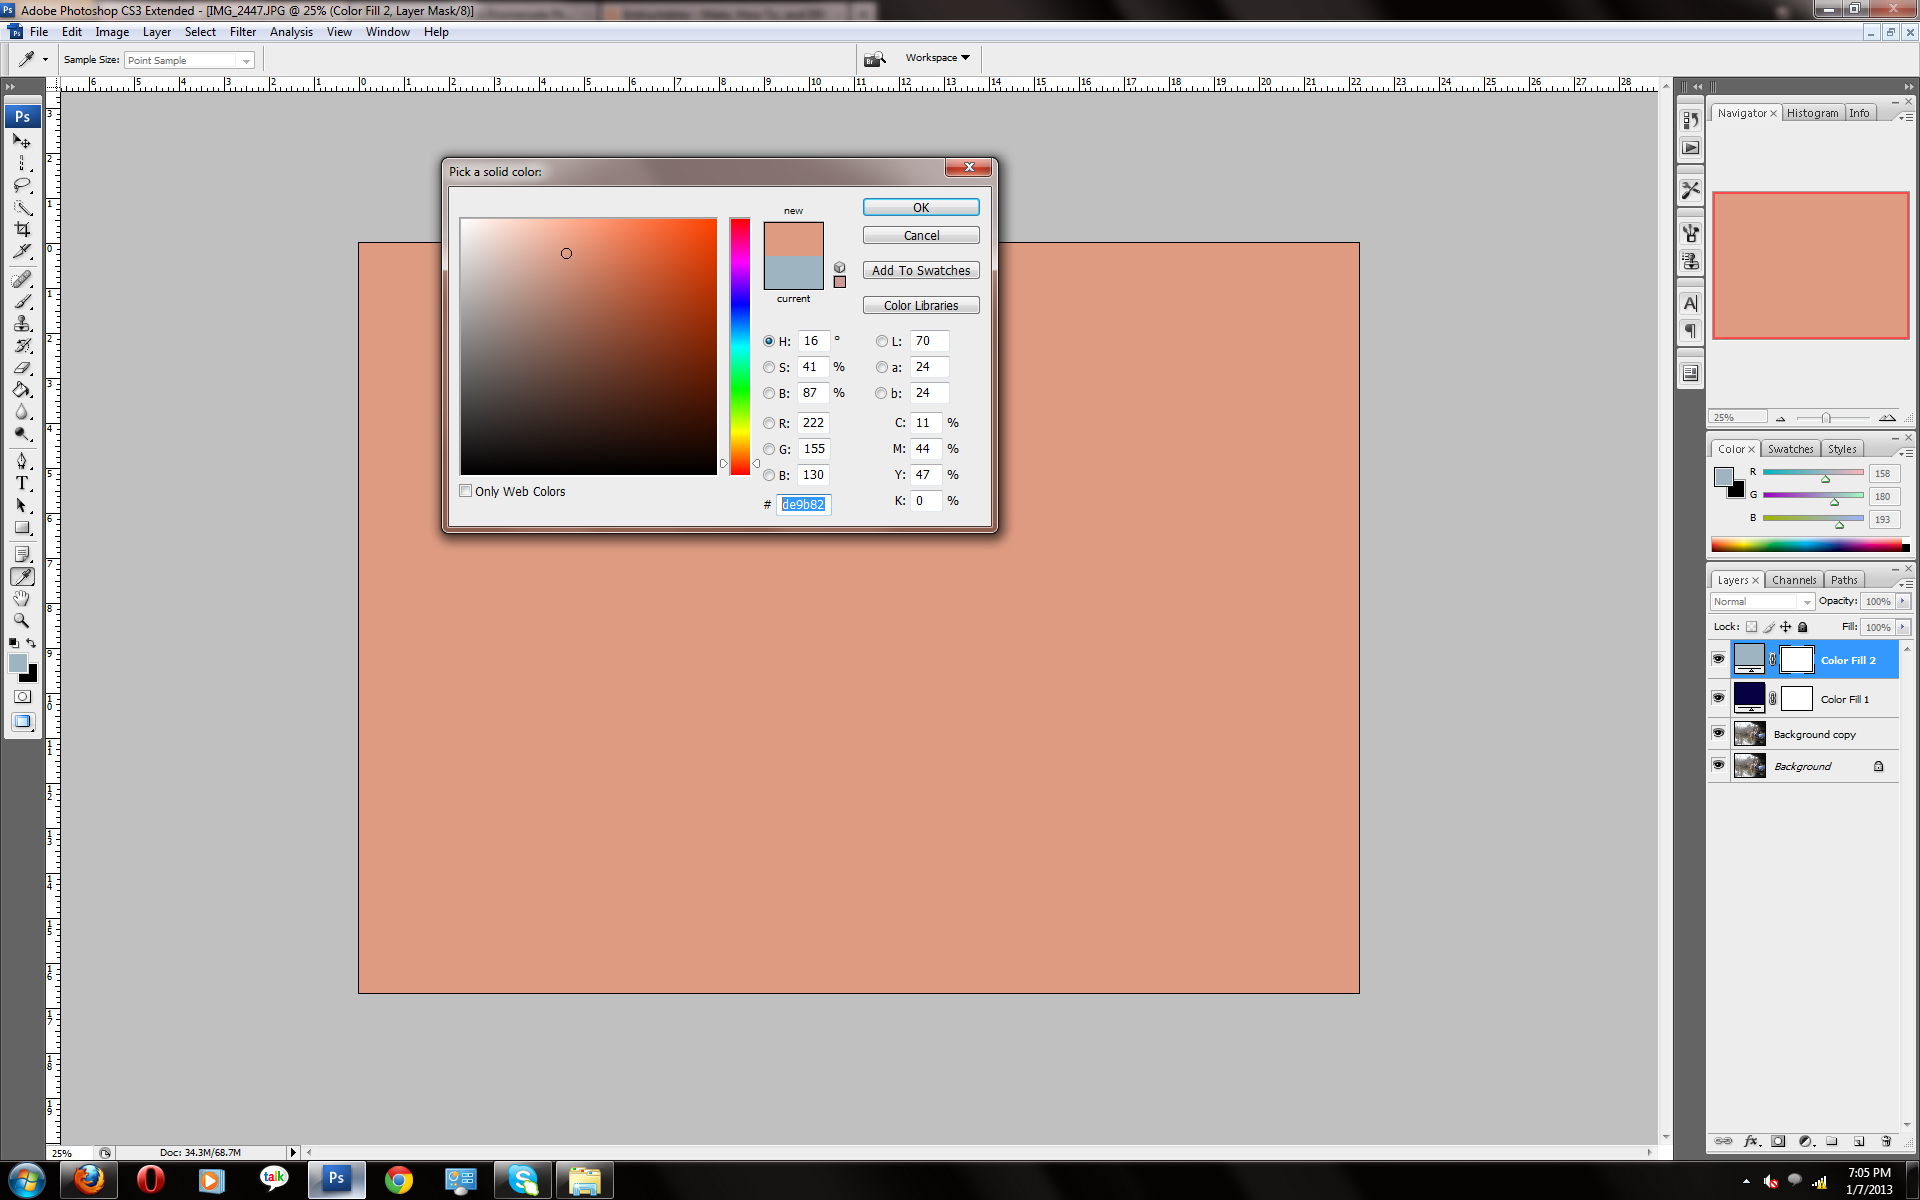Select the Paint Bucket tool
1920x1200 pixels.
point(22,390)
